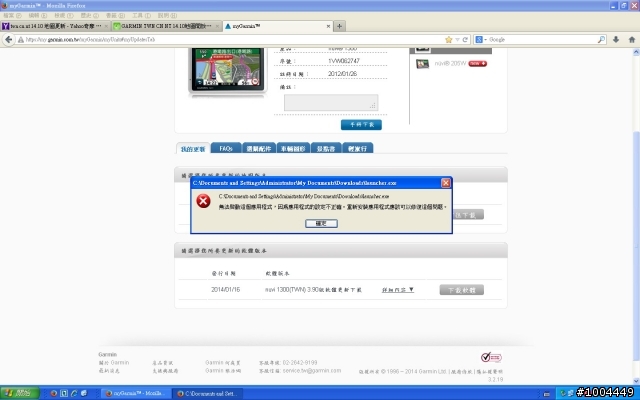Select the 我的更新 page tab
The height and width of the screenshot is (400, 640).
click(x=193, y=149)
